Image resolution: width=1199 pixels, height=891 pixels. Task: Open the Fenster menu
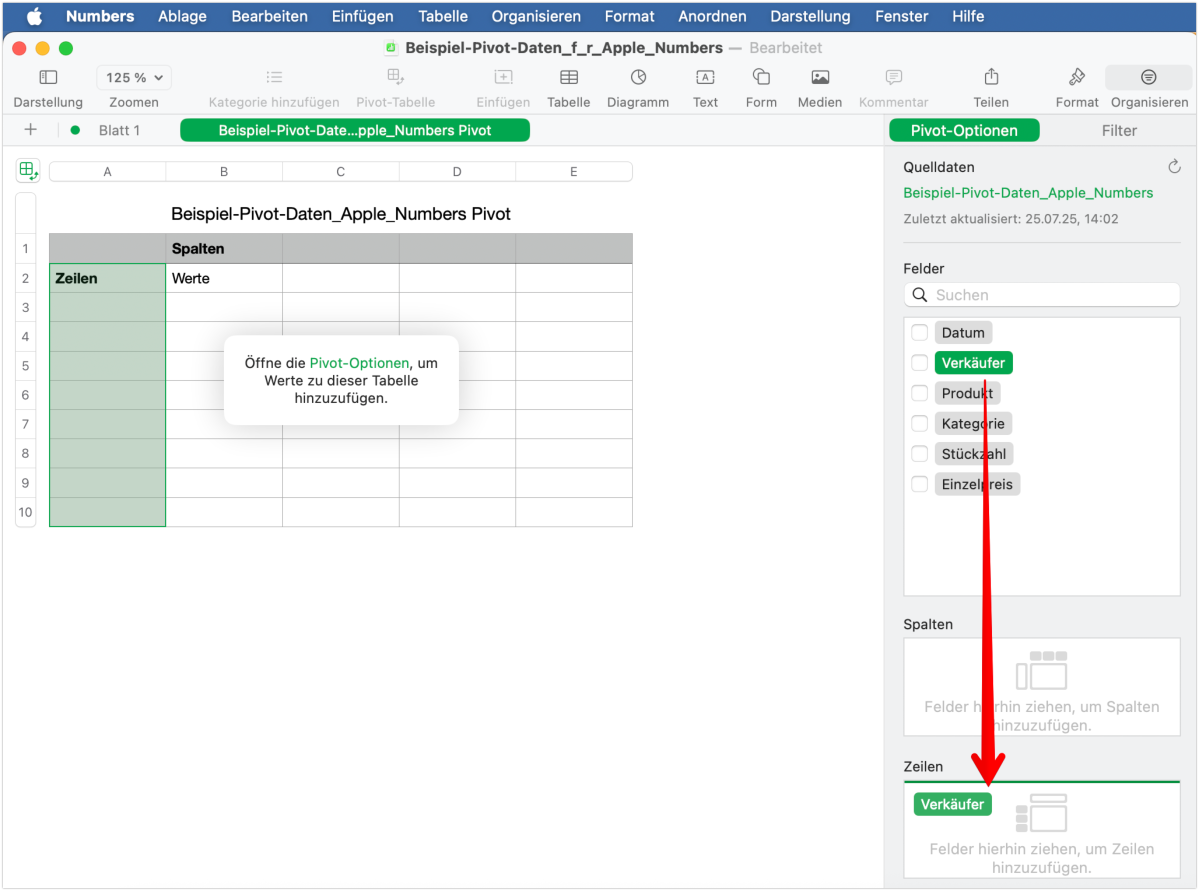tap(902, 16)
